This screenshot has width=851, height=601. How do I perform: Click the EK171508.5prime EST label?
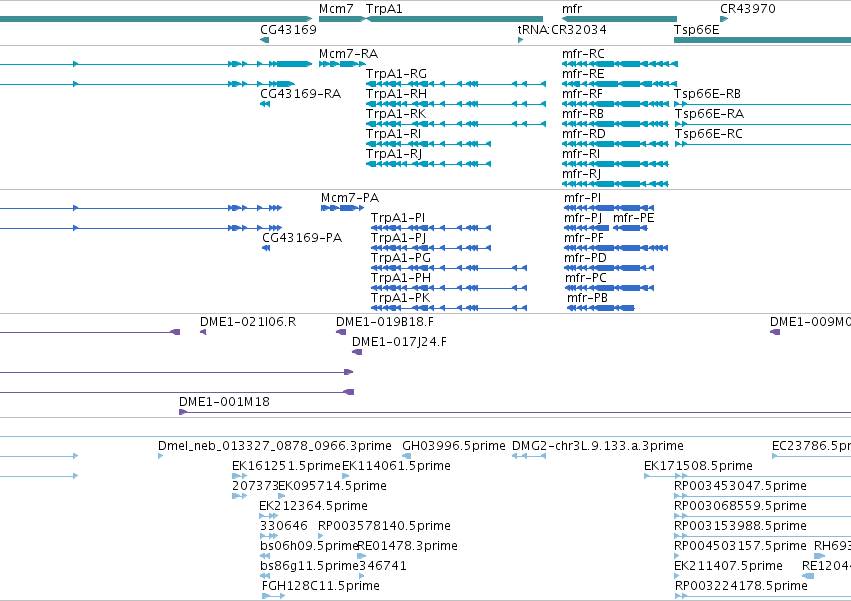[x=698, y=466]
